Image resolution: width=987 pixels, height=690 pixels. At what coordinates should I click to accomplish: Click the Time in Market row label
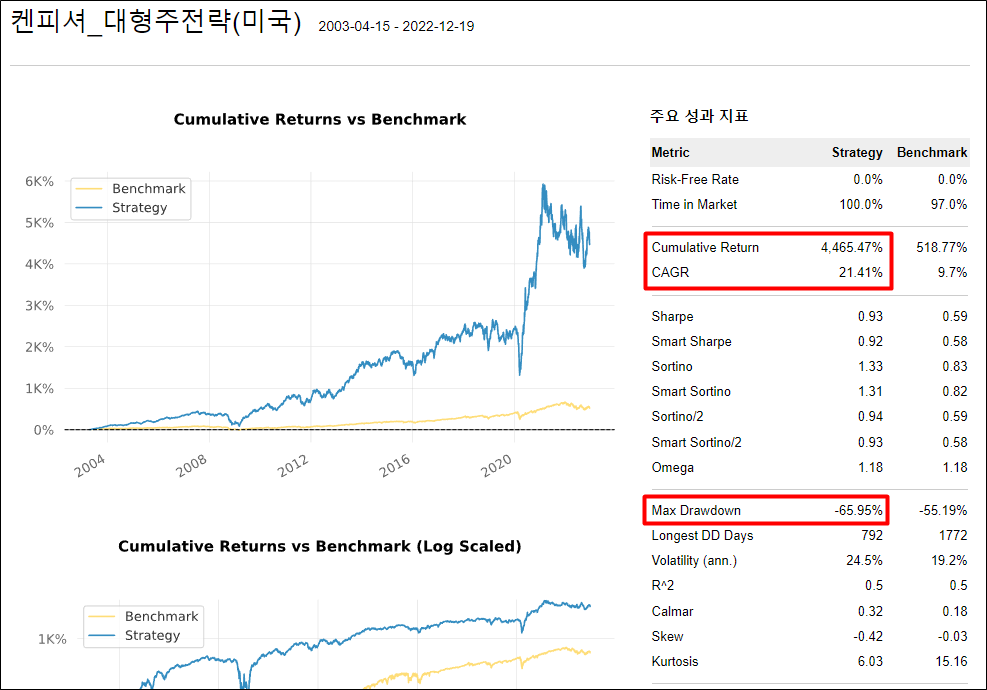tap(694, 204)
